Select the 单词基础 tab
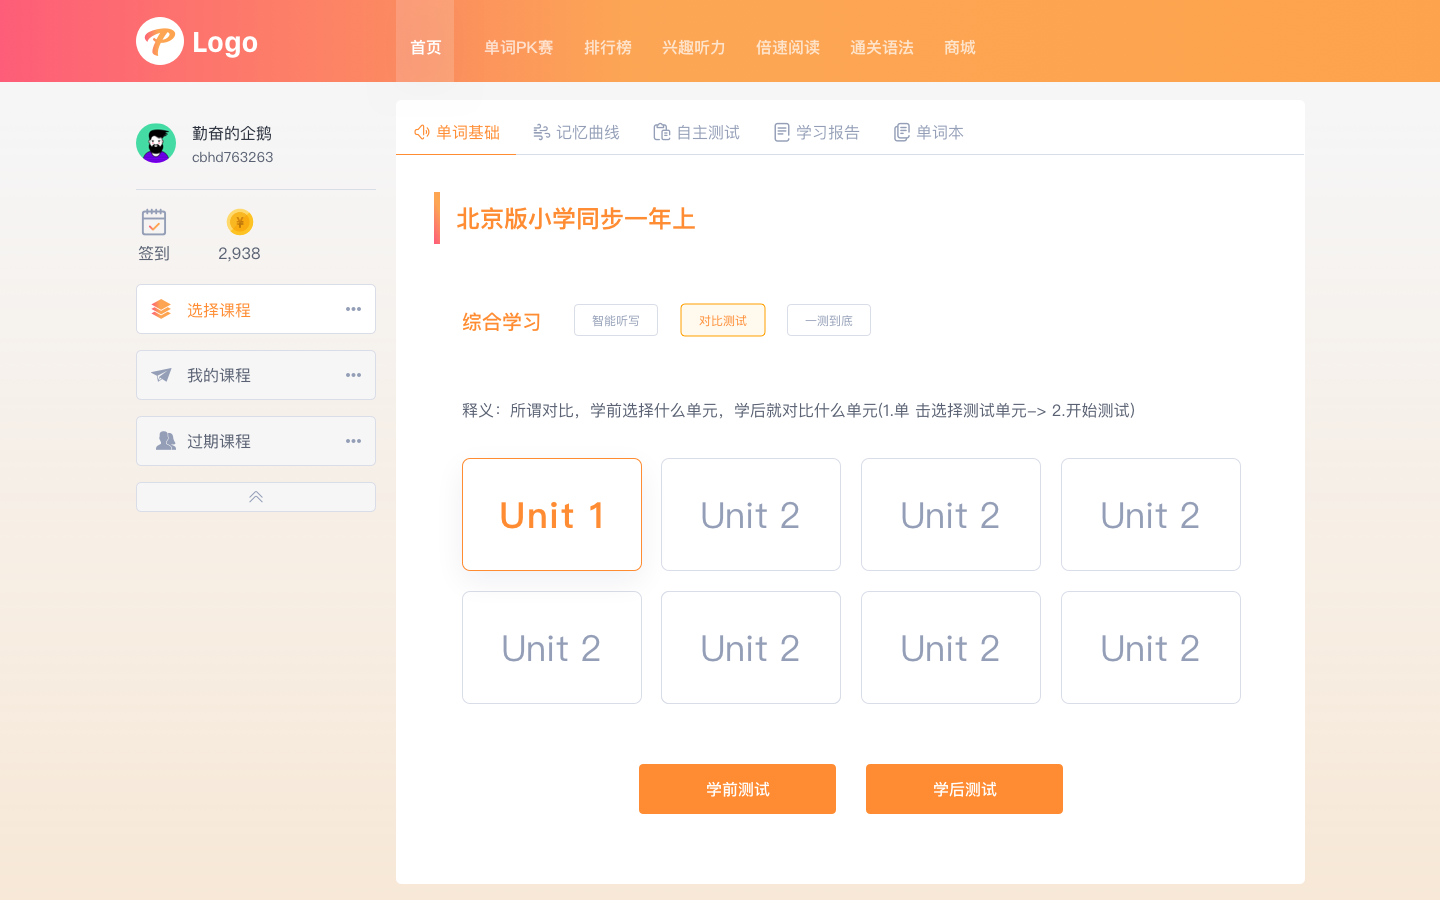 point(456,132)
